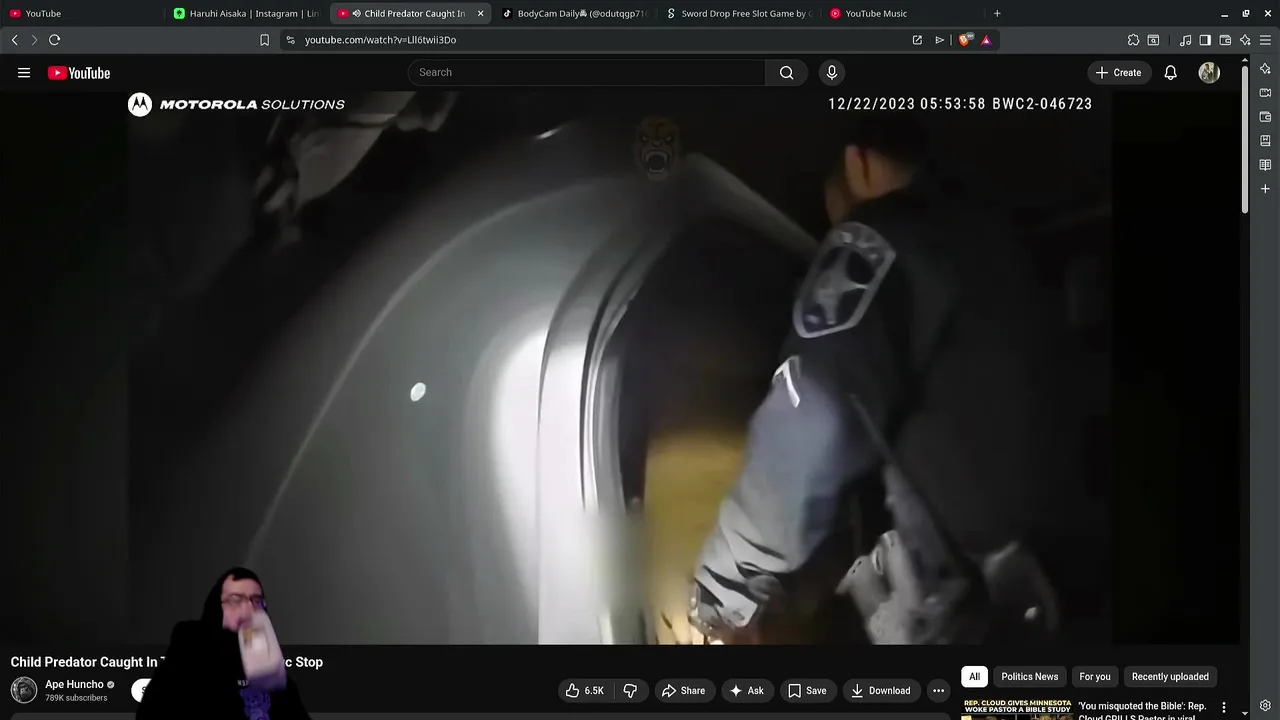This screenshot has height=720, width=1280.
Task: Open sidebar settings gear
Action: (1265, 706)
